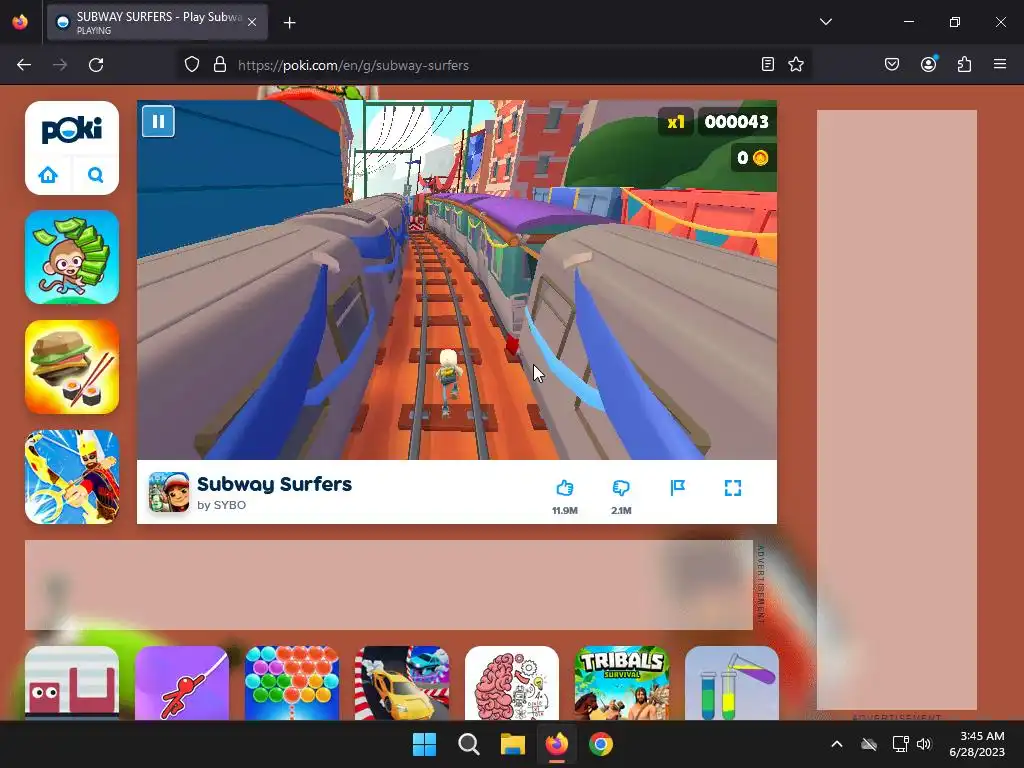Pause the Subway Surfers game
Viewport: 1024px width, 768px height.
click(158, 121)
